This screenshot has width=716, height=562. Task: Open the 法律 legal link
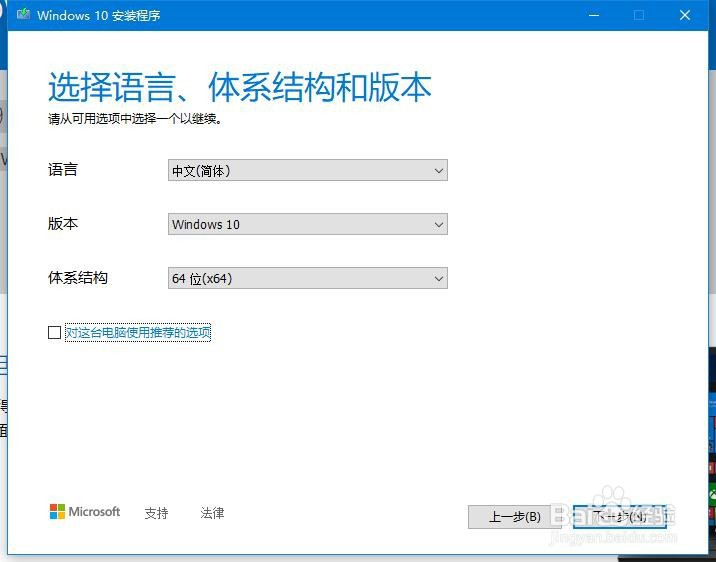(212, 513)
